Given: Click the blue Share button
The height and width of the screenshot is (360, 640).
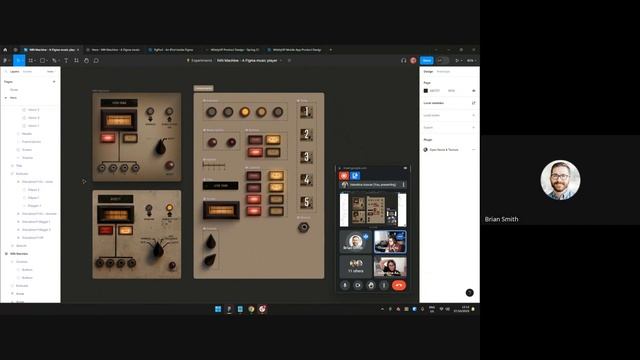Looking at the screenshot, I should (x=427, y=60).
